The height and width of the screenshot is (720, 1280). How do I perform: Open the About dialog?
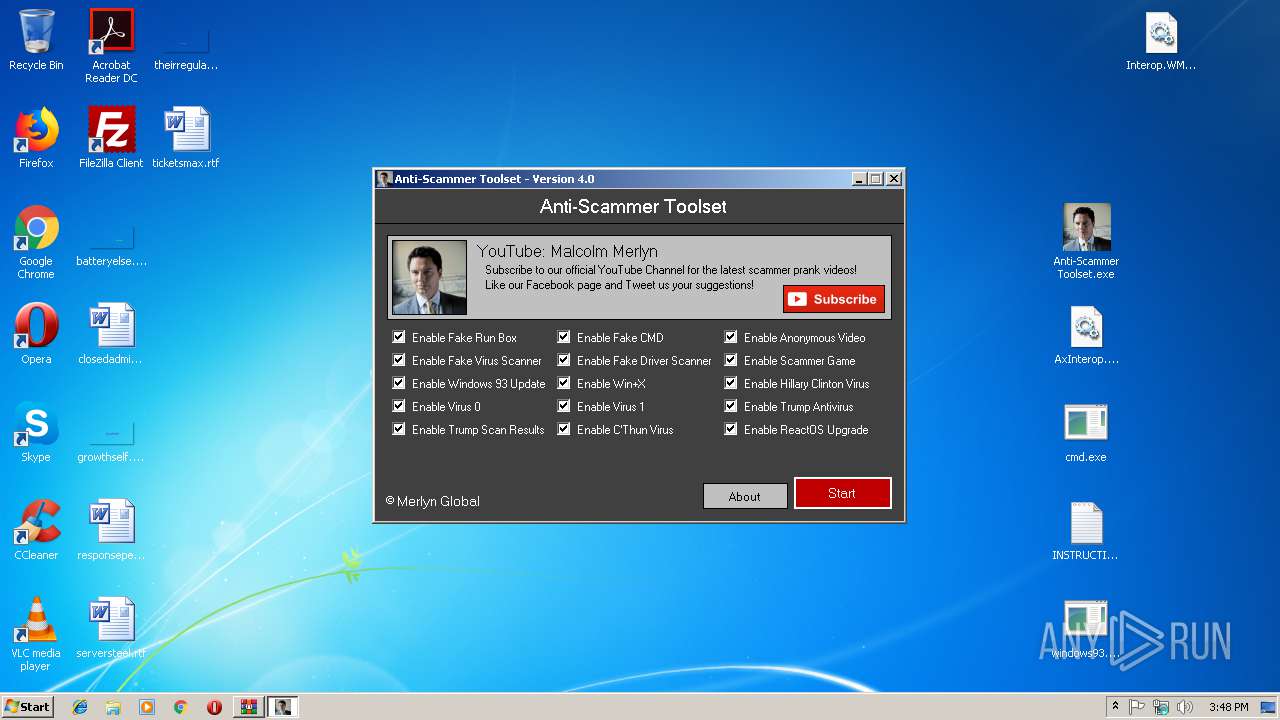point(745,496)
